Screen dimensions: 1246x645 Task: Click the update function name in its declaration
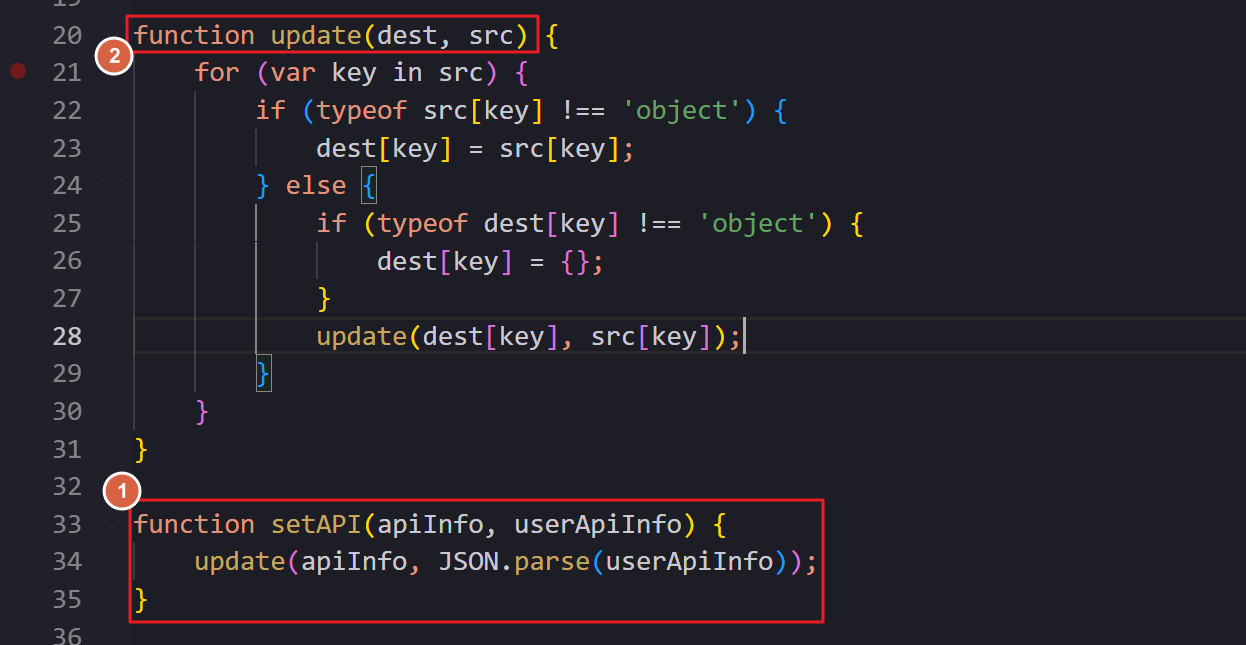point(316,35)
